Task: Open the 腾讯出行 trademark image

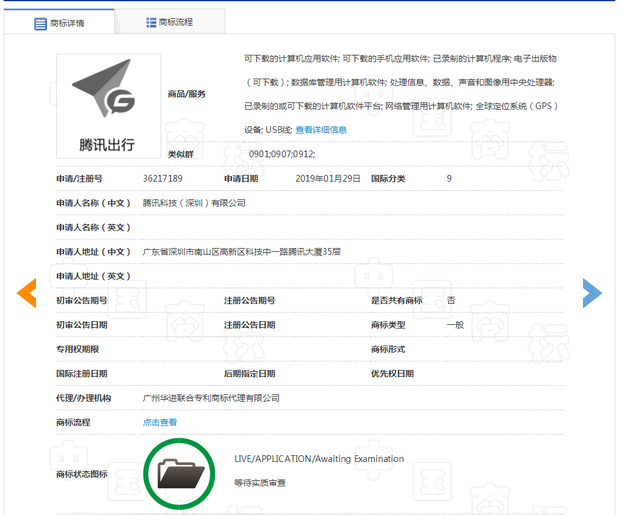Action: (108, 106)
